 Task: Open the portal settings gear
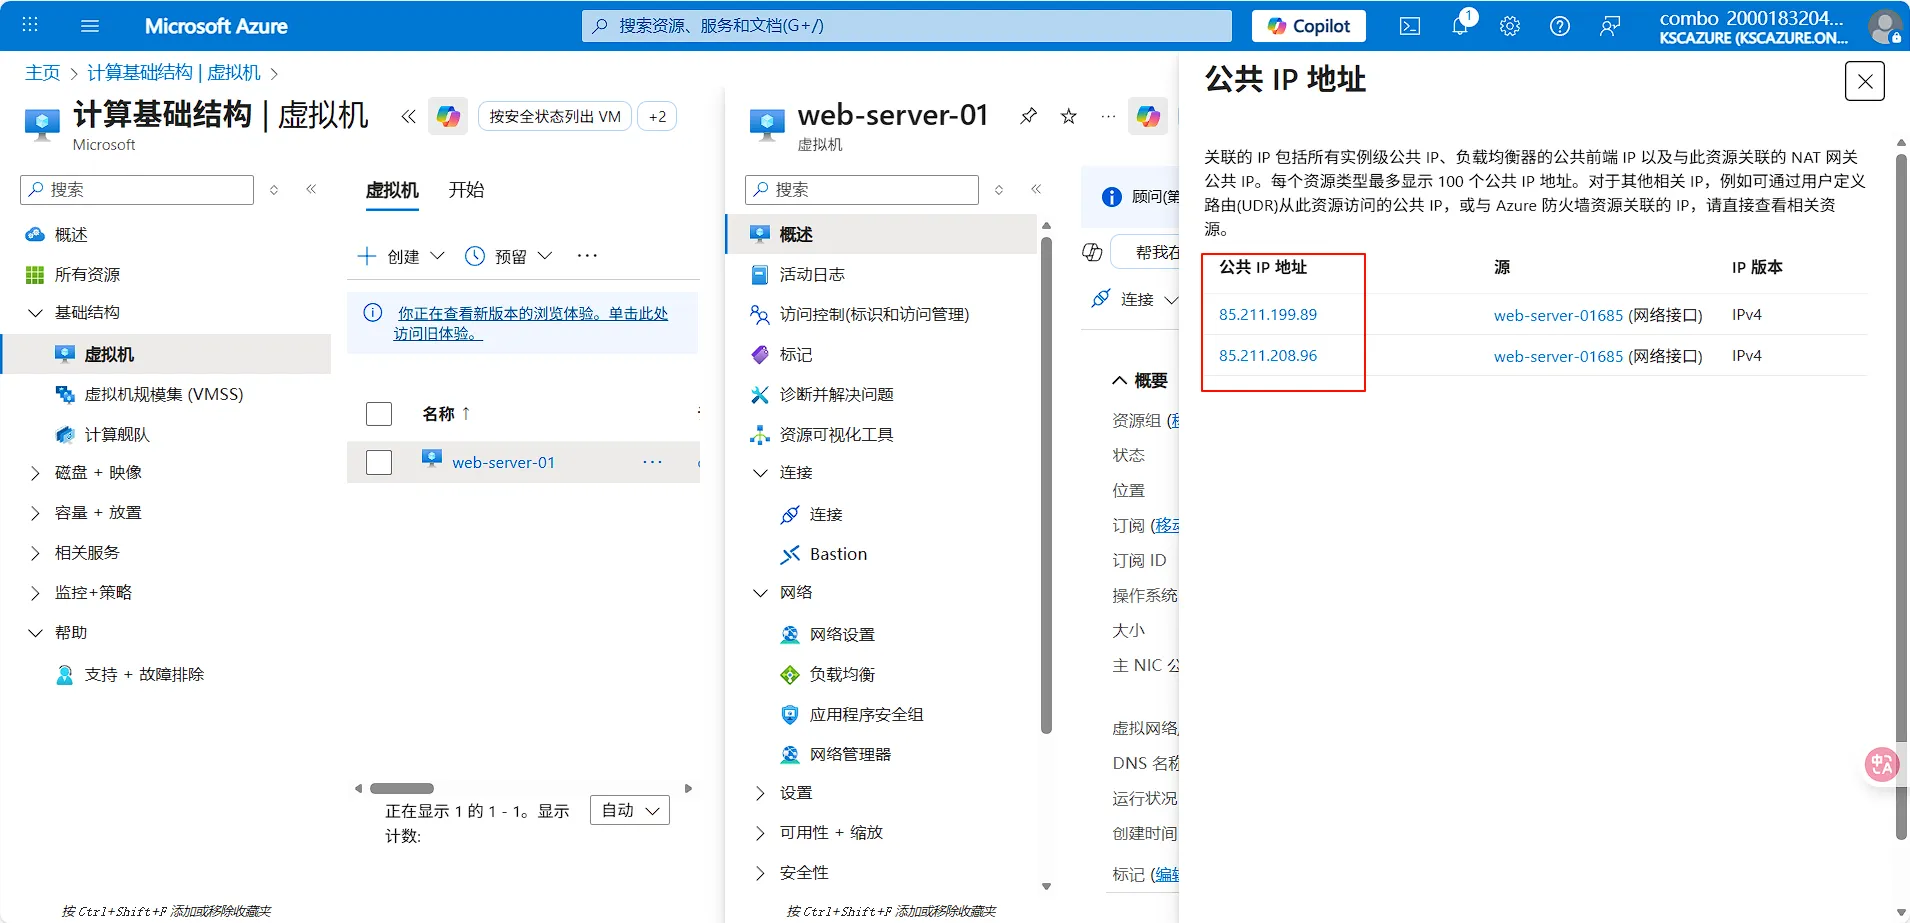(x=1509, y=26)
